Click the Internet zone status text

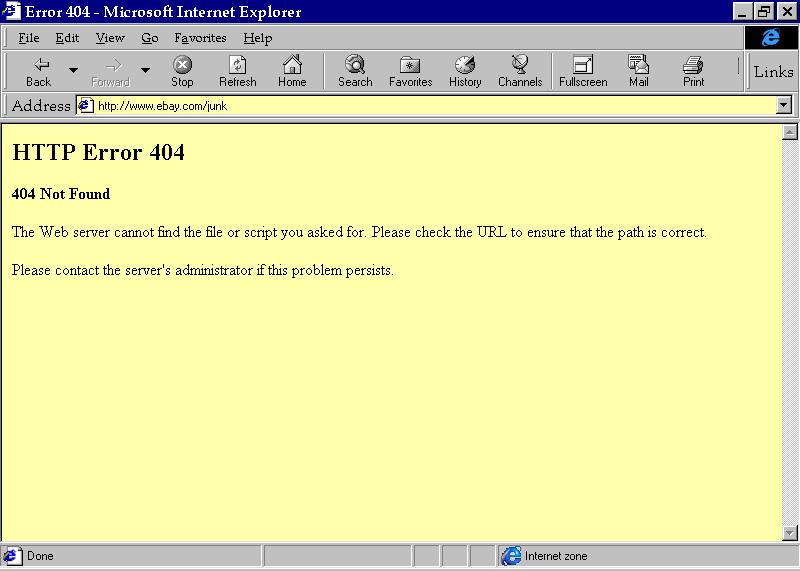click(x=556, y=556)
